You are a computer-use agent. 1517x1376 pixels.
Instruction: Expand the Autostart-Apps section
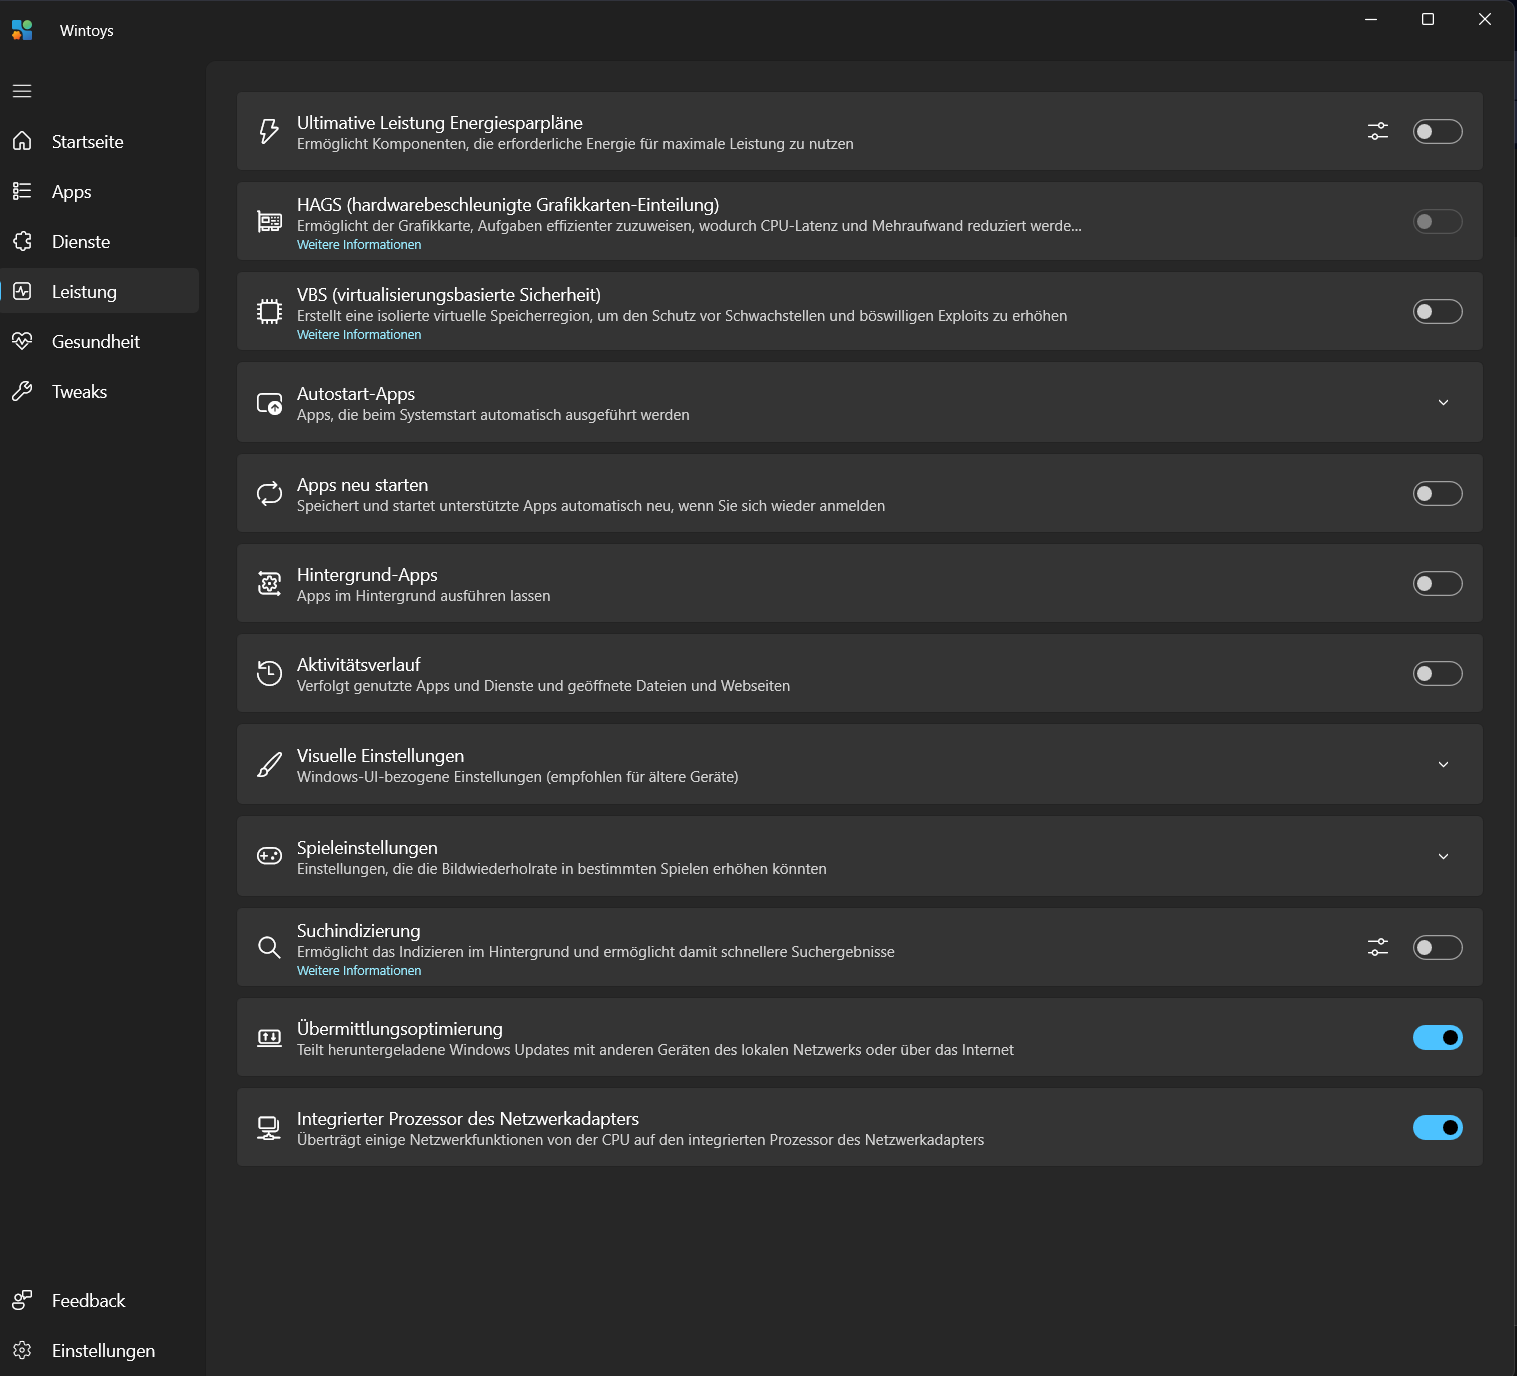(x=1443, y=402)
